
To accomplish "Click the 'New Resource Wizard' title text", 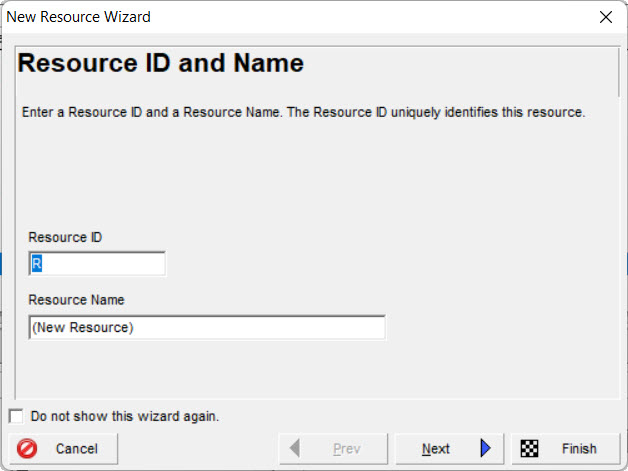I will coord(78,17).
